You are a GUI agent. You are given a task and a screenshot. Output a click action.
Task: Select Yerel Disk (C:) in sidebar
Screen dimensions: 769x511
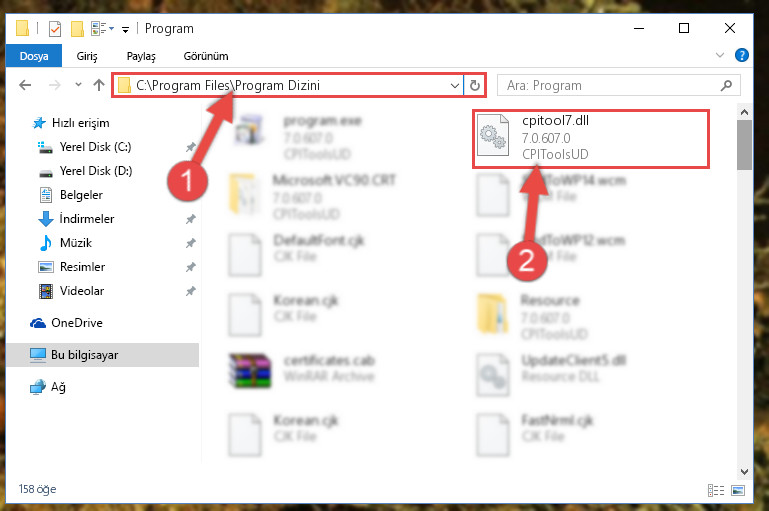pos(95,147)
